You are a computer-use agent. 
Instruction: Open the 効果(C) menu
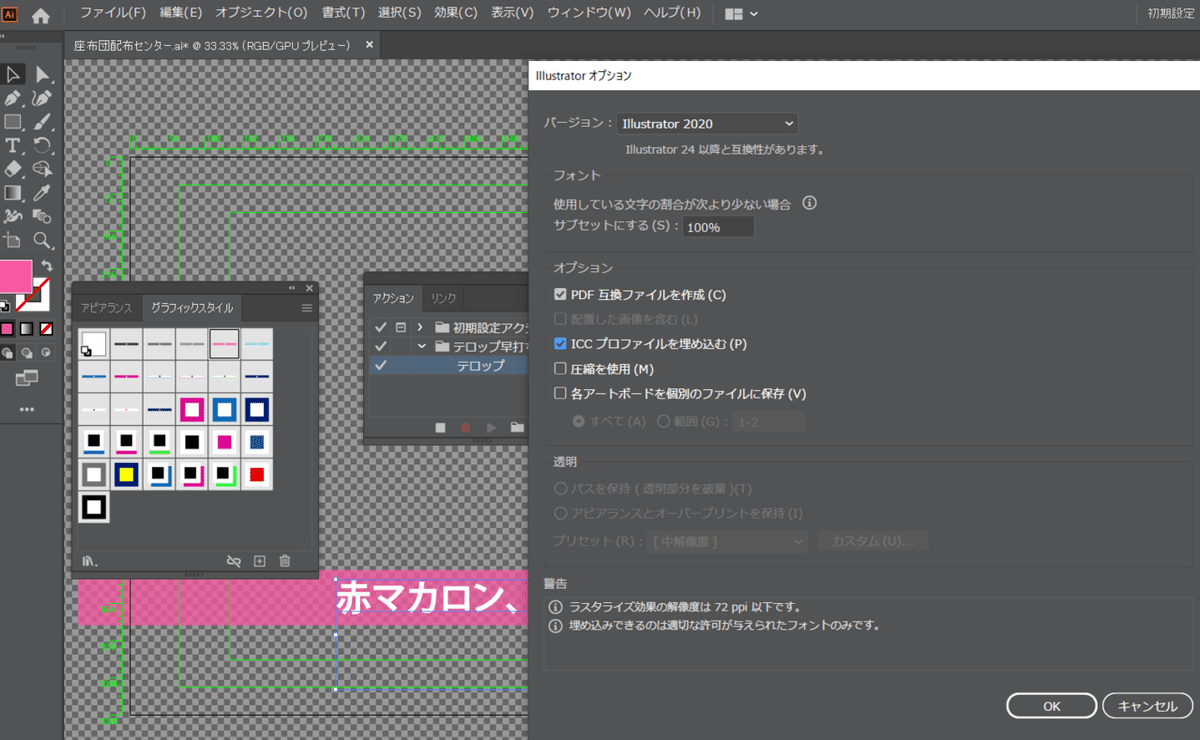(x=456, y=14)
